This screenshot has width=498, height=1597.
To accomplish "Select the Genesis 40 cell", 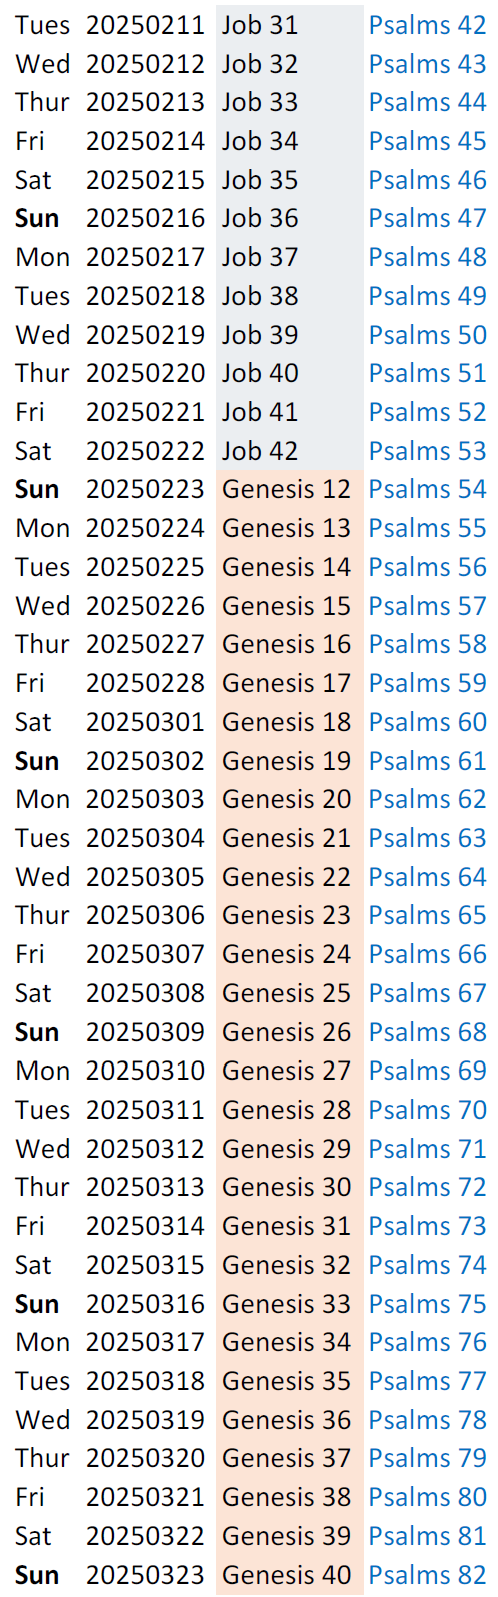I will 290,1575.
